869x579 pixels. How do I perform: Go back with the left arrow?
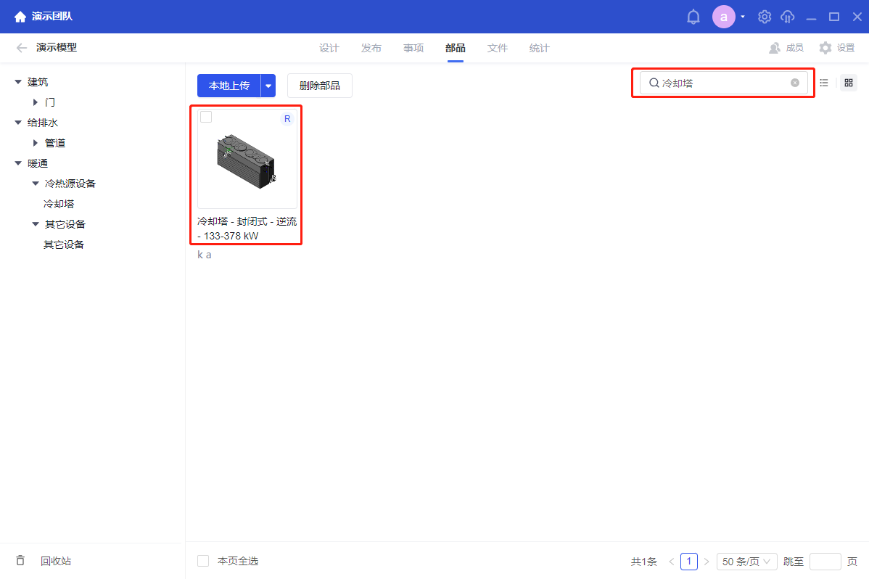pos(22,48)
